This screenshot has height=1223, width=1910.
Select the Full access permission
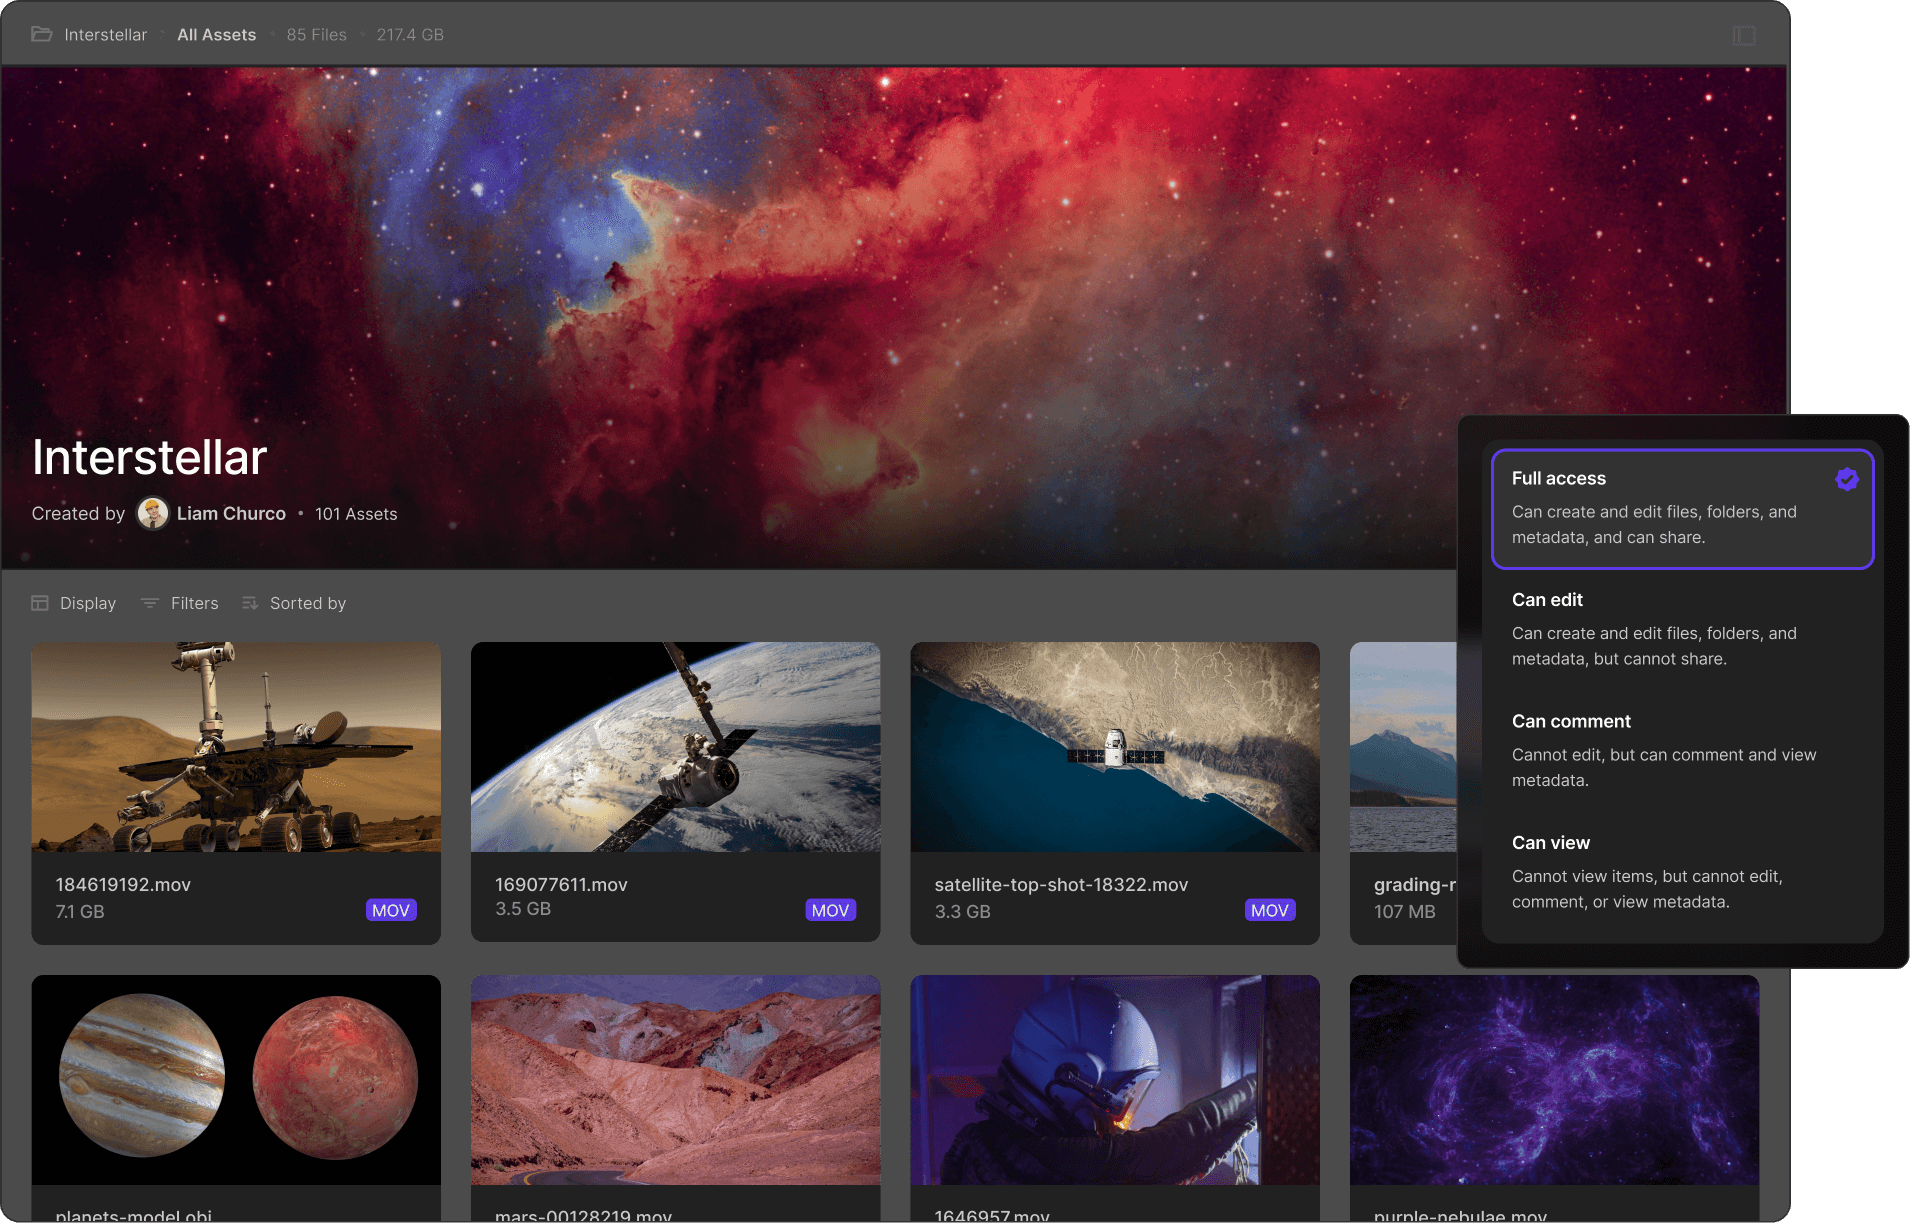click(x=1682, y=508)
